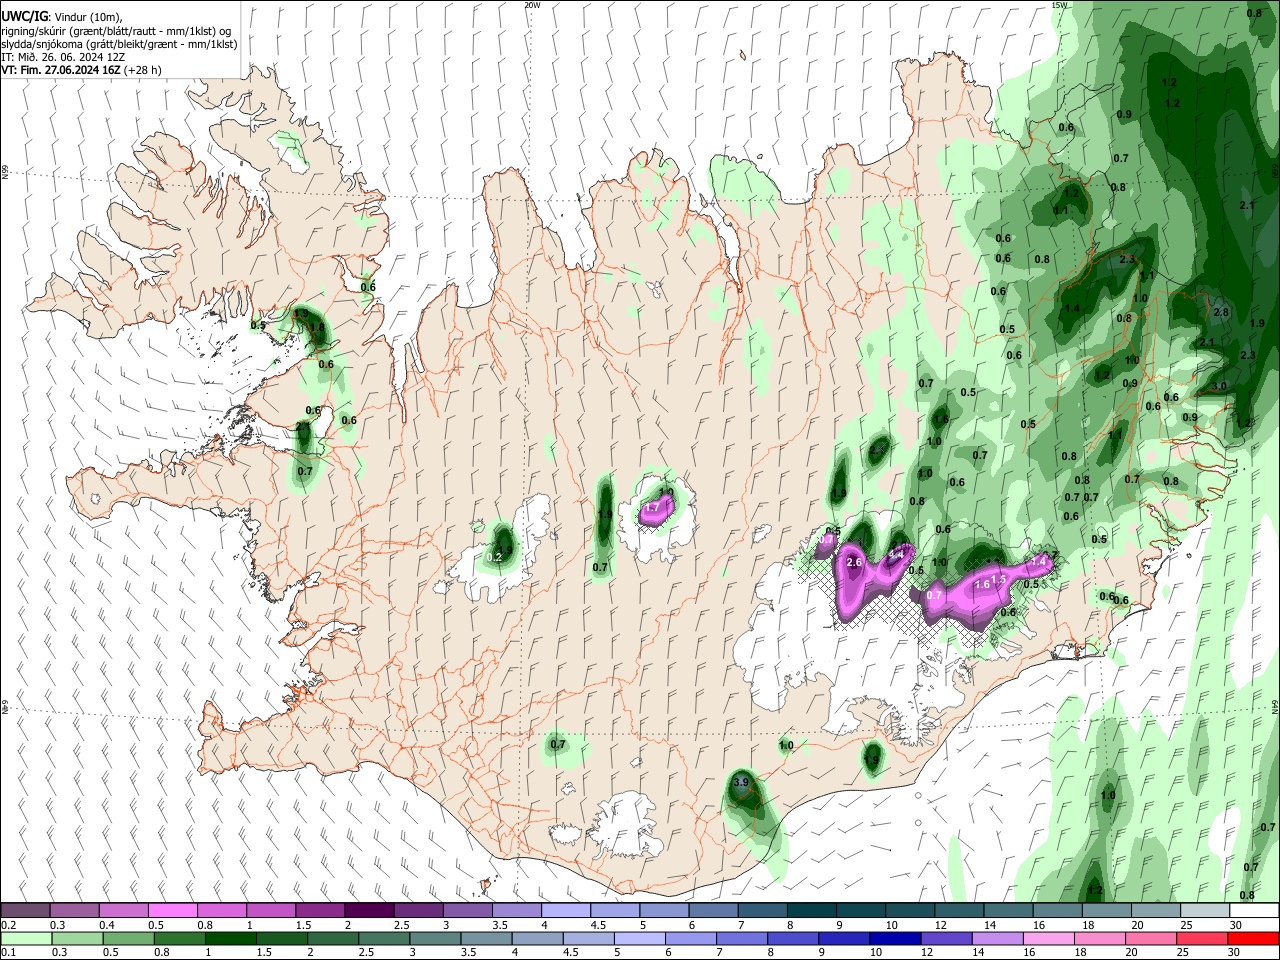Select the 'rigning/skúrir' legend description line
The height and width of the screenshot is (960, 1280).
[x=115, y=31]
